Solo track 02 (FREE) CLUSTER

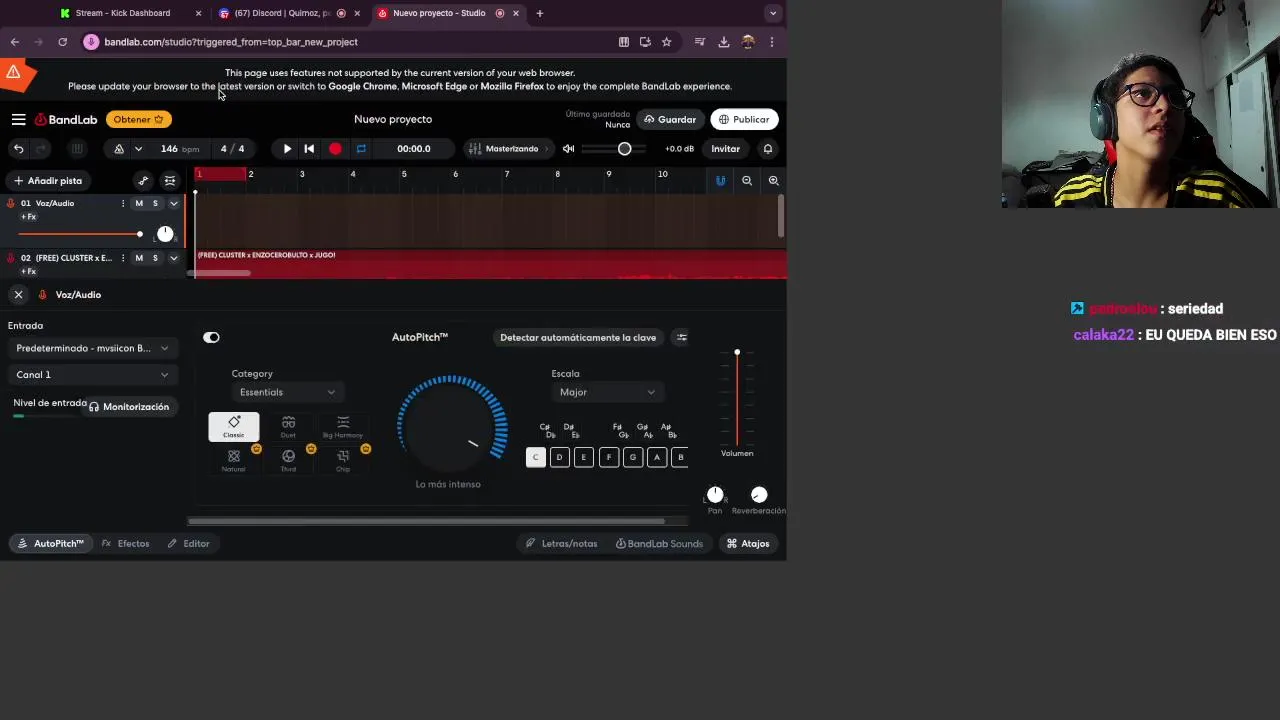coord(155,258)
